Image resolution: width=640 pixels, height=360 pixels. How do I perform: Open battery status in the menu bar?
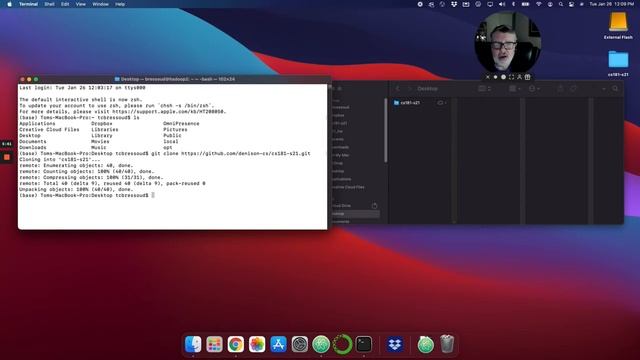526,4
